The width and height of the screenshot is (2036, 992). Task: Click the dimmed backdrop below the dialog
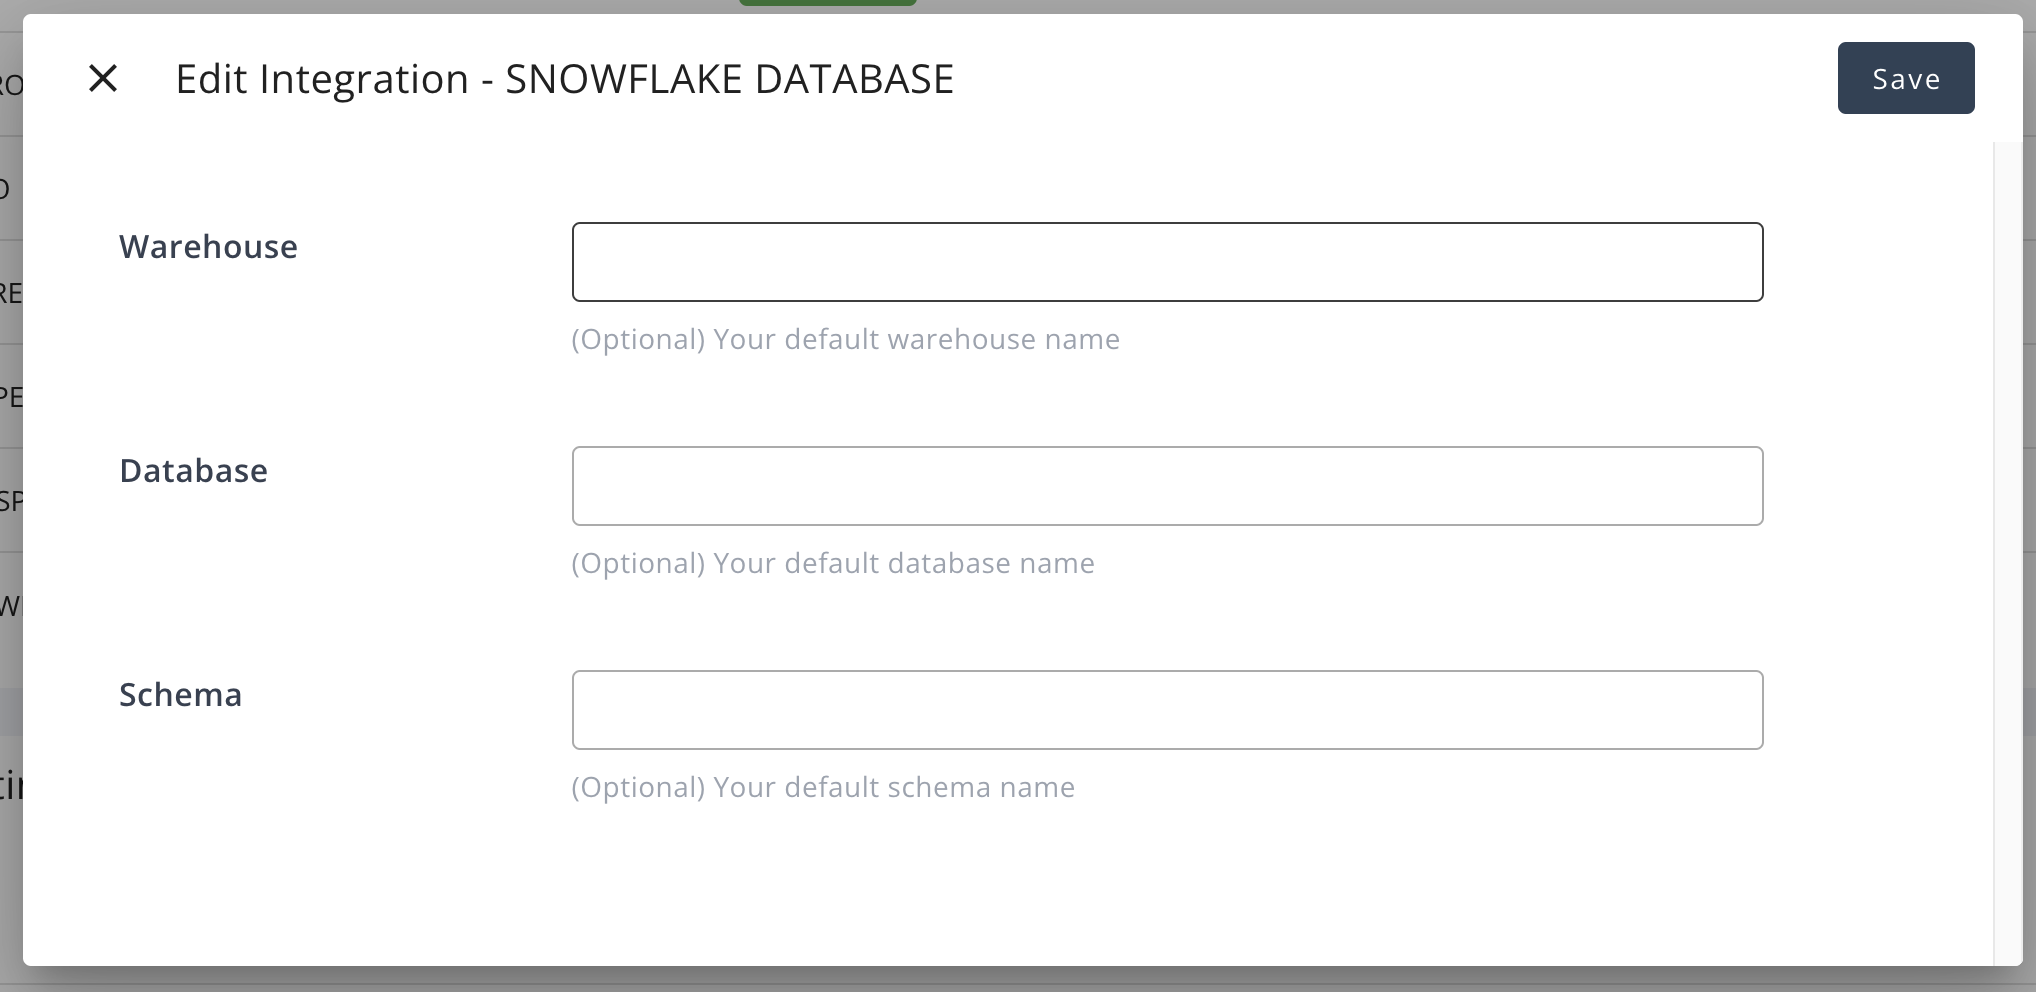1000,980
